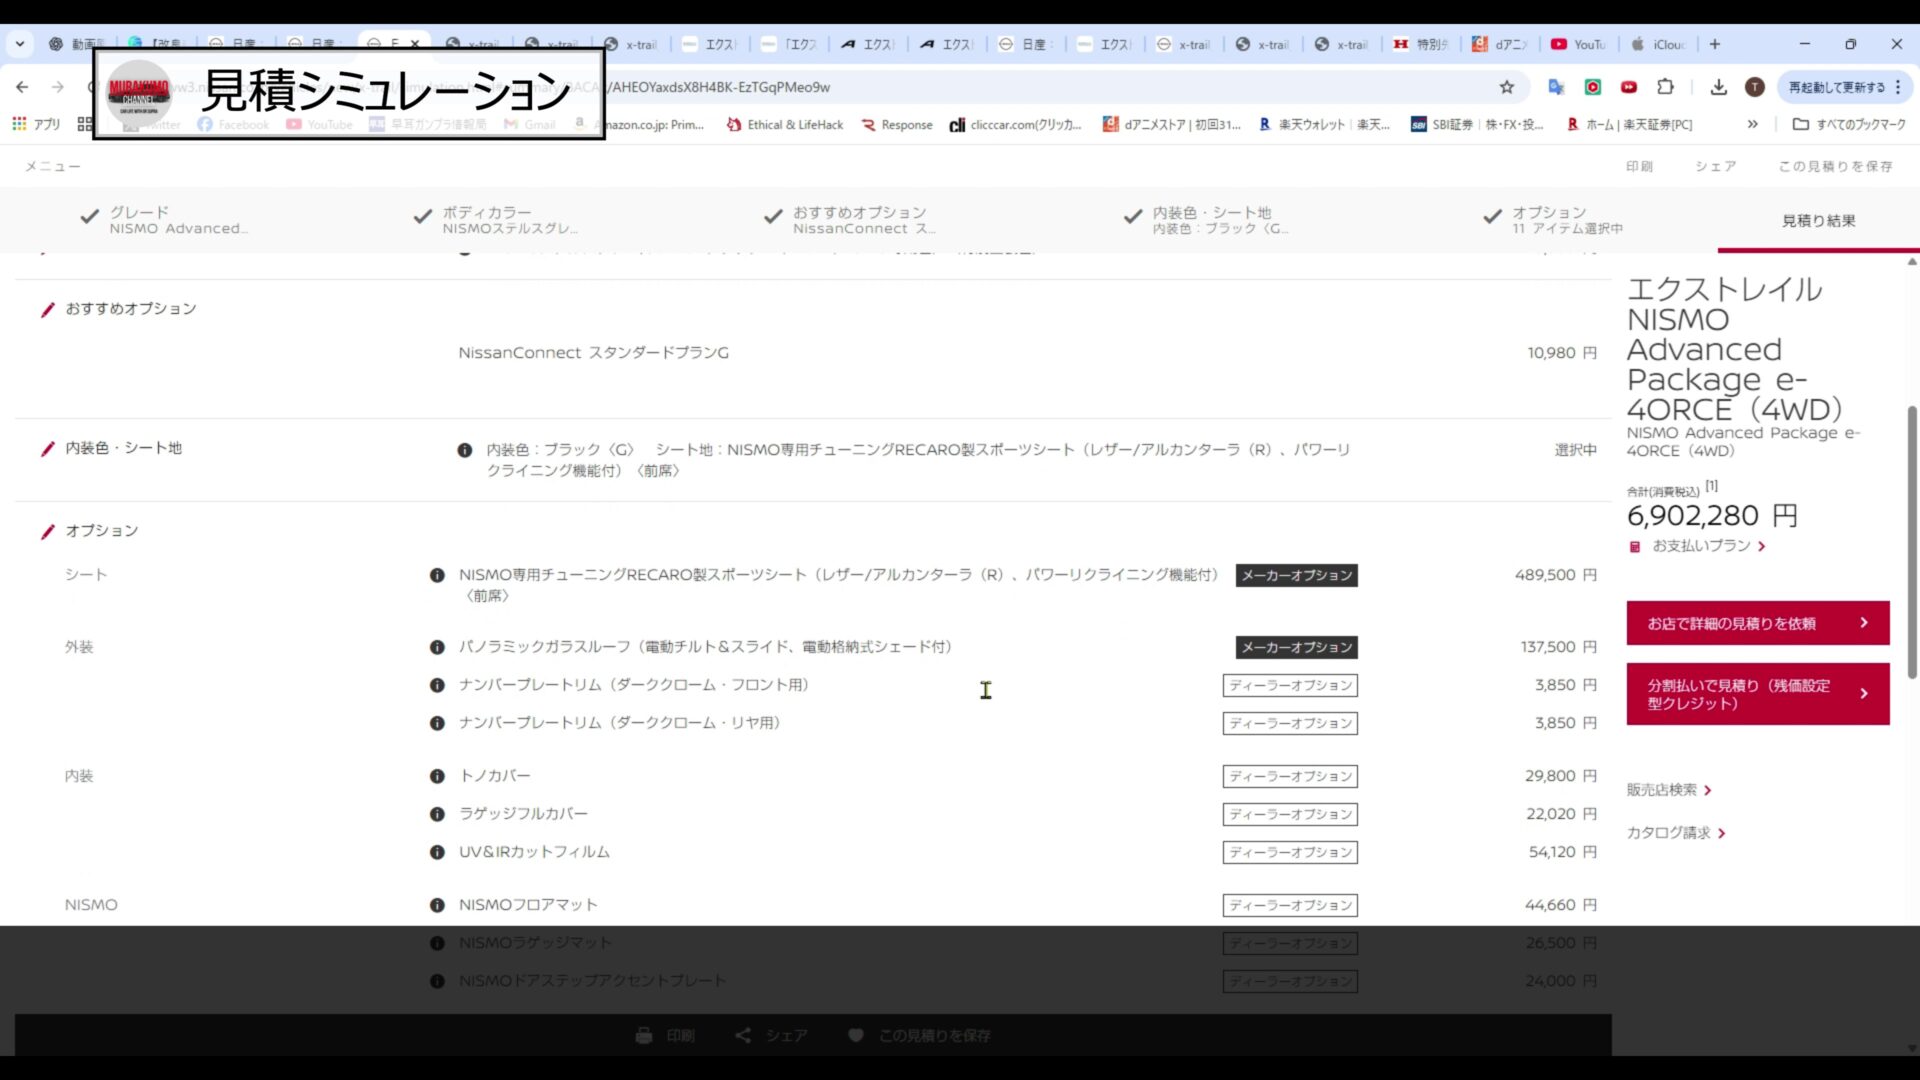Click the 489,500 円 seat price
Image resolution: width=1920 pixels, height=1080 pixels.
(x=1555, y=575)
